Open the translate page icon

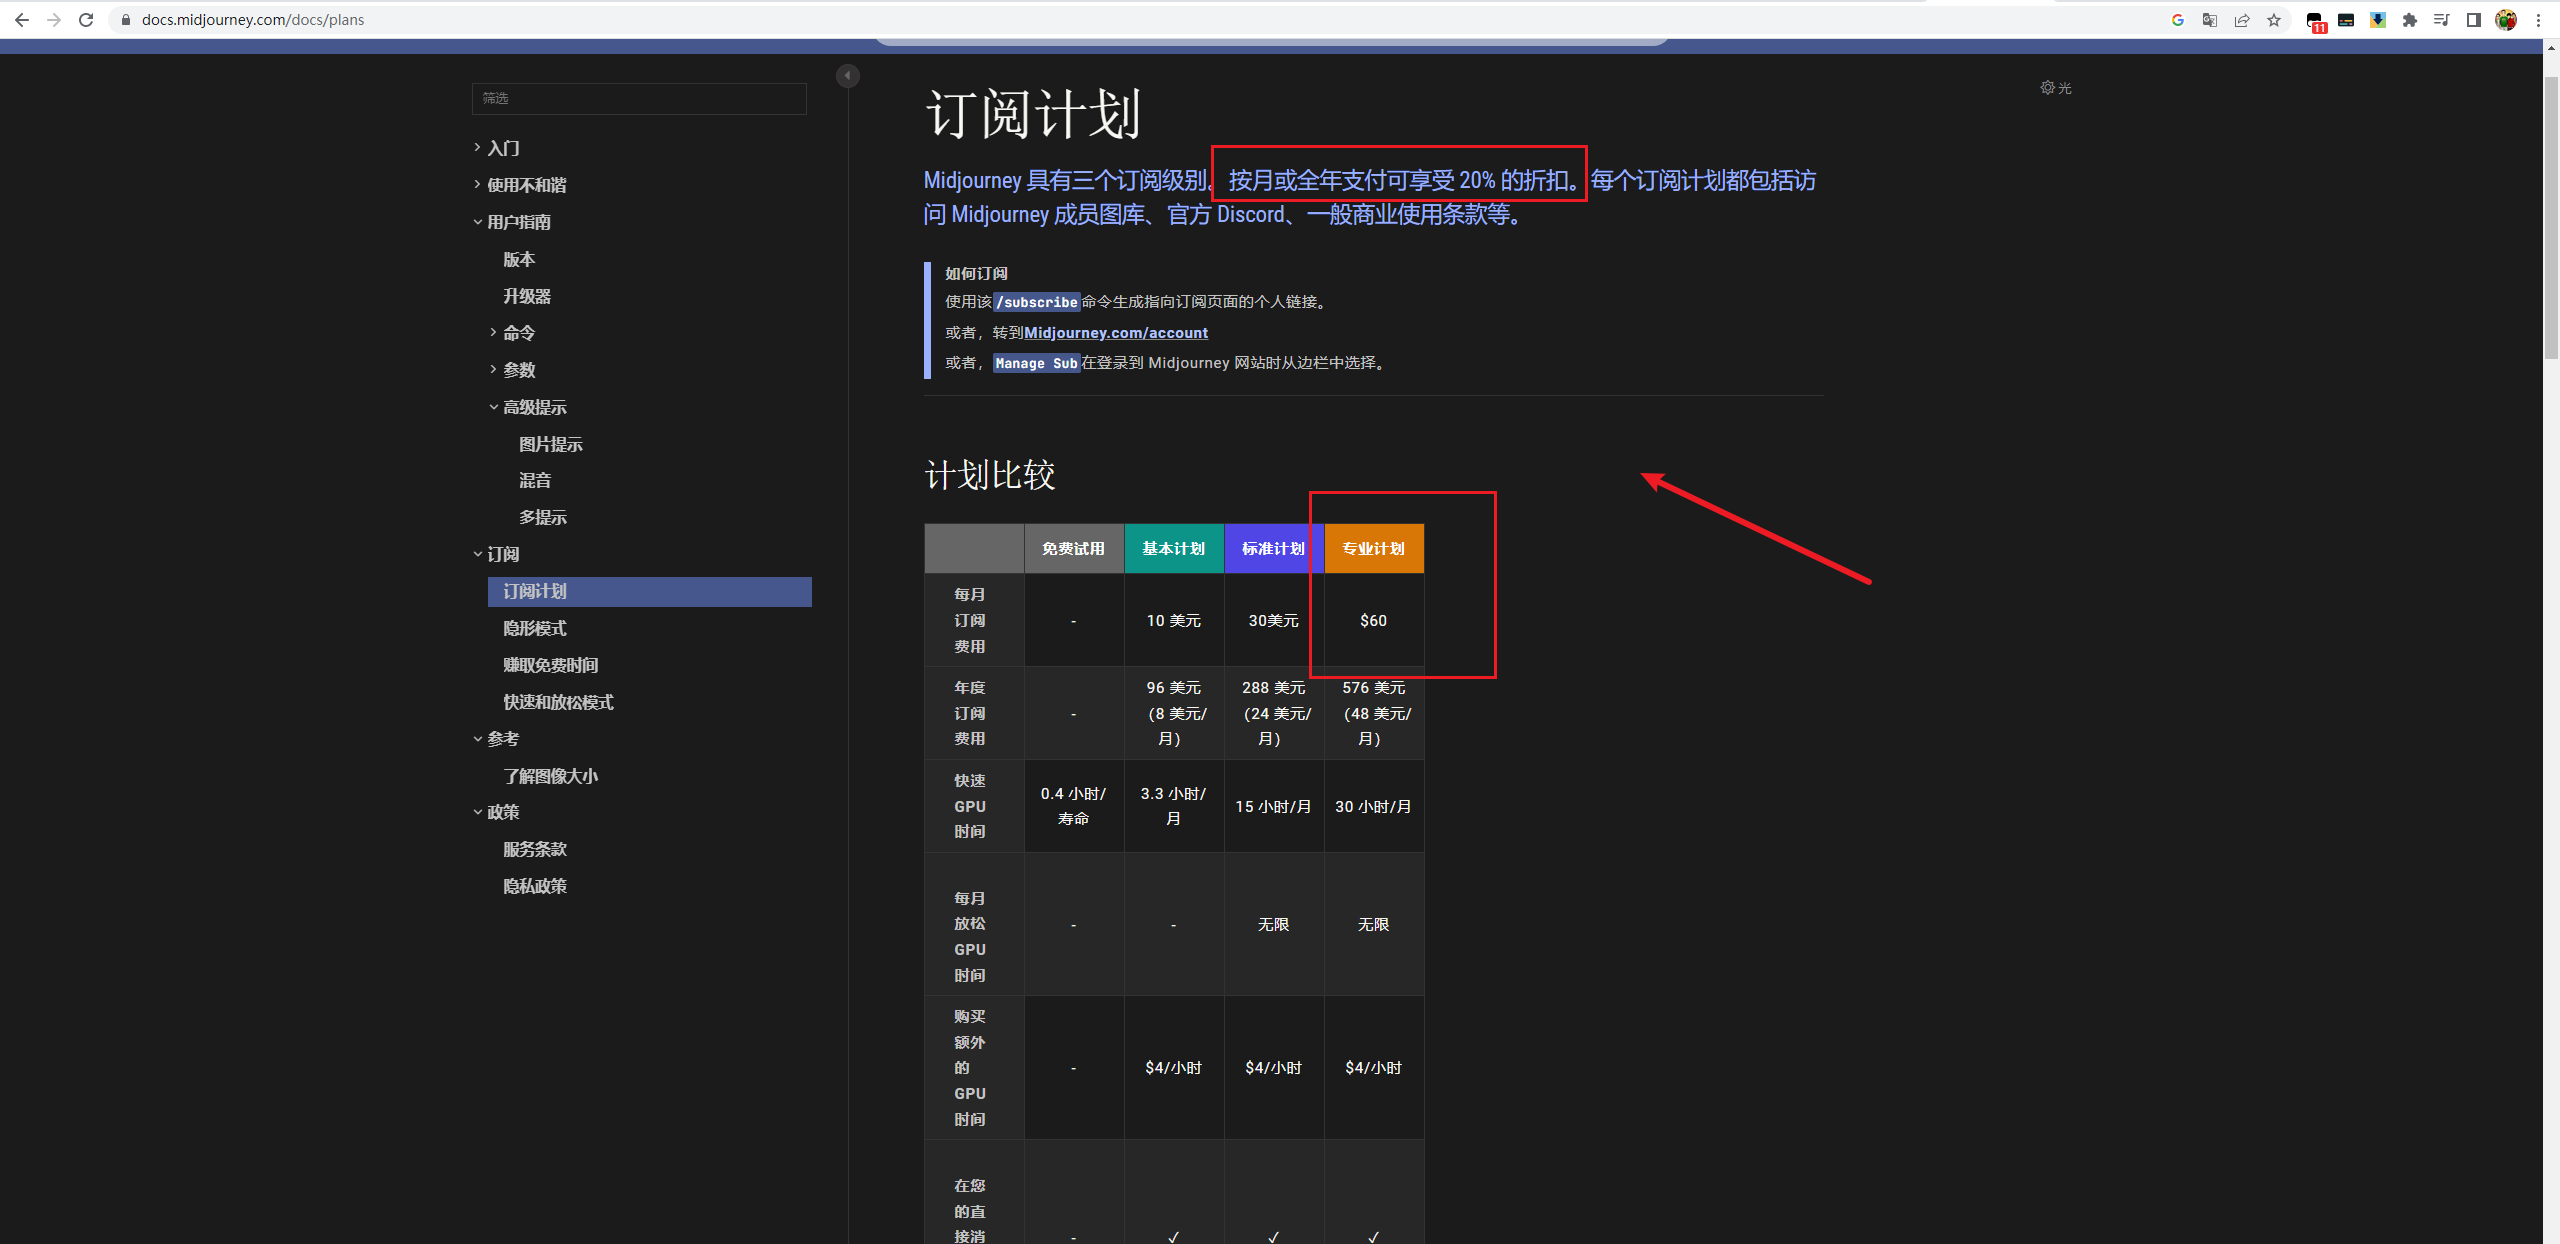pos(2210,20)
